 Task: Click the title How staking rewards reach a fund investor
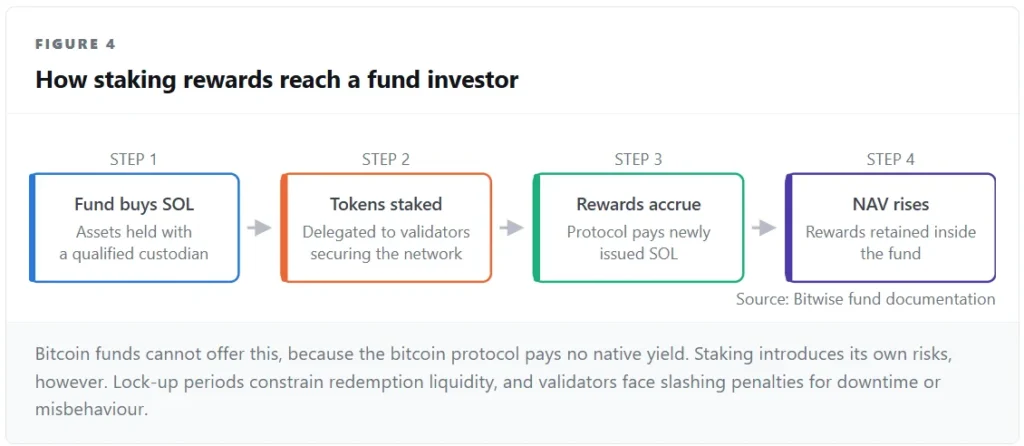point(277,79)
